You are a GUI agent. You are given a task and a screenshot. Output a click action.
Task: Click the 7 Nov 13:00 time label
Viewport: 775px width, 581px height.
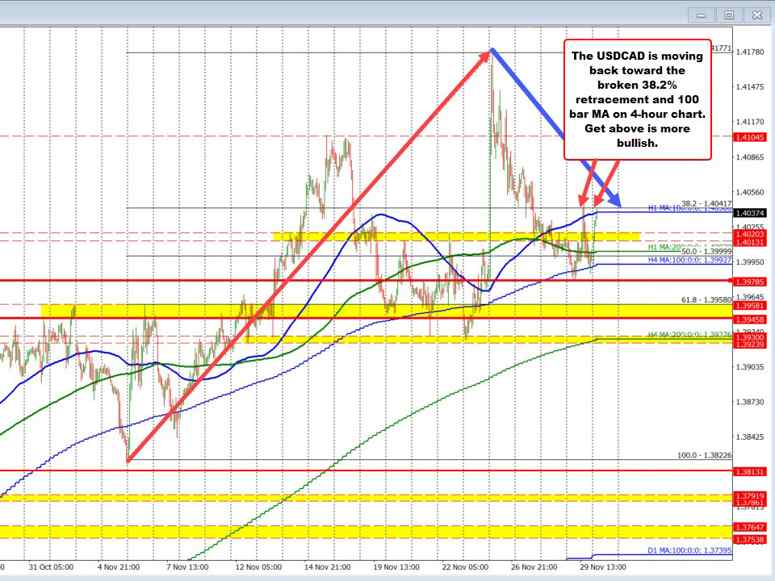(x=187, y=567)
